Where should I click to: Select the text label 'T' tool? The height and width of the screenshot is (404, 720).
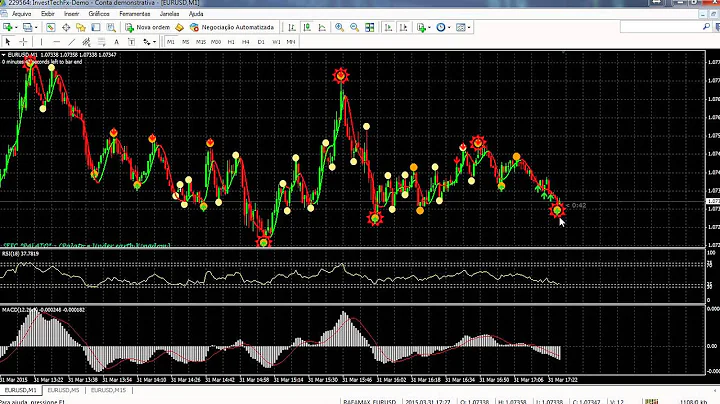(131, 42)
